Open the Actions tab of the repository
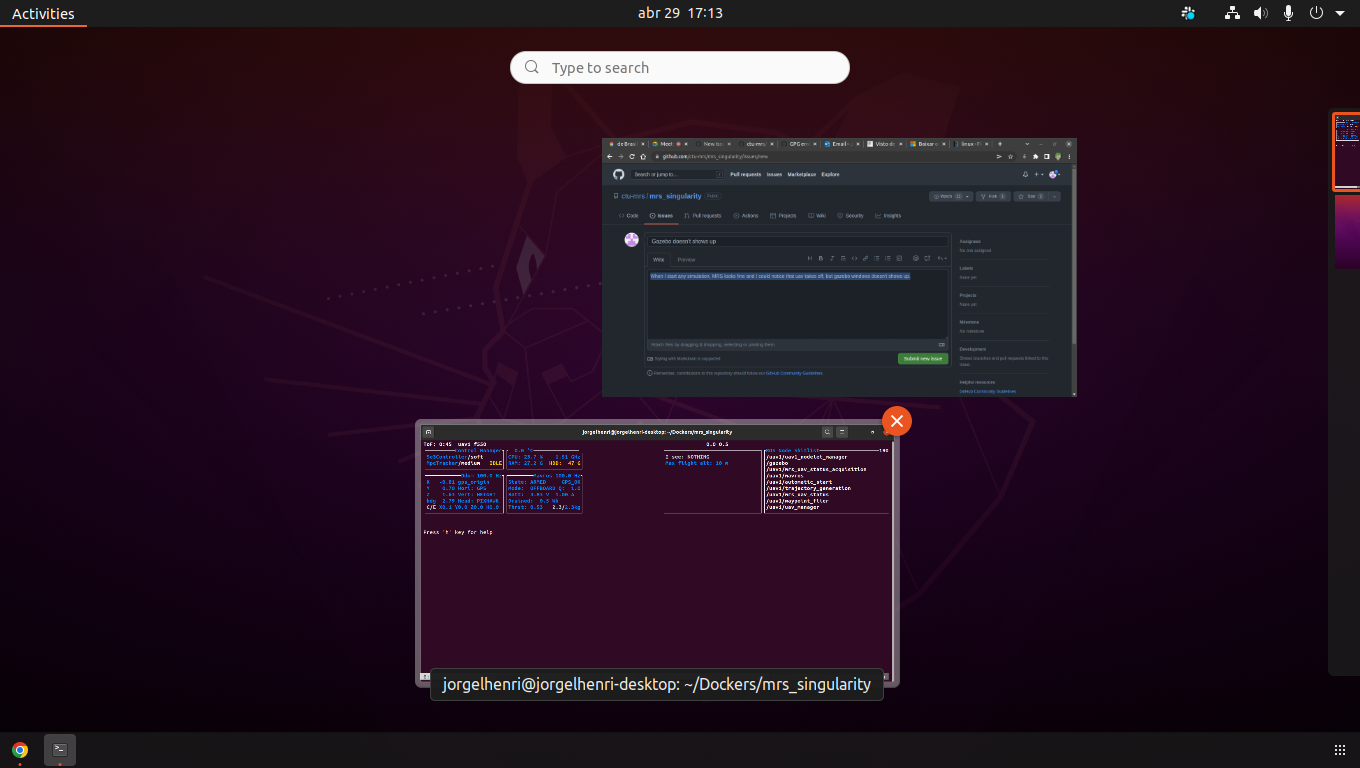 coord(746,215)
